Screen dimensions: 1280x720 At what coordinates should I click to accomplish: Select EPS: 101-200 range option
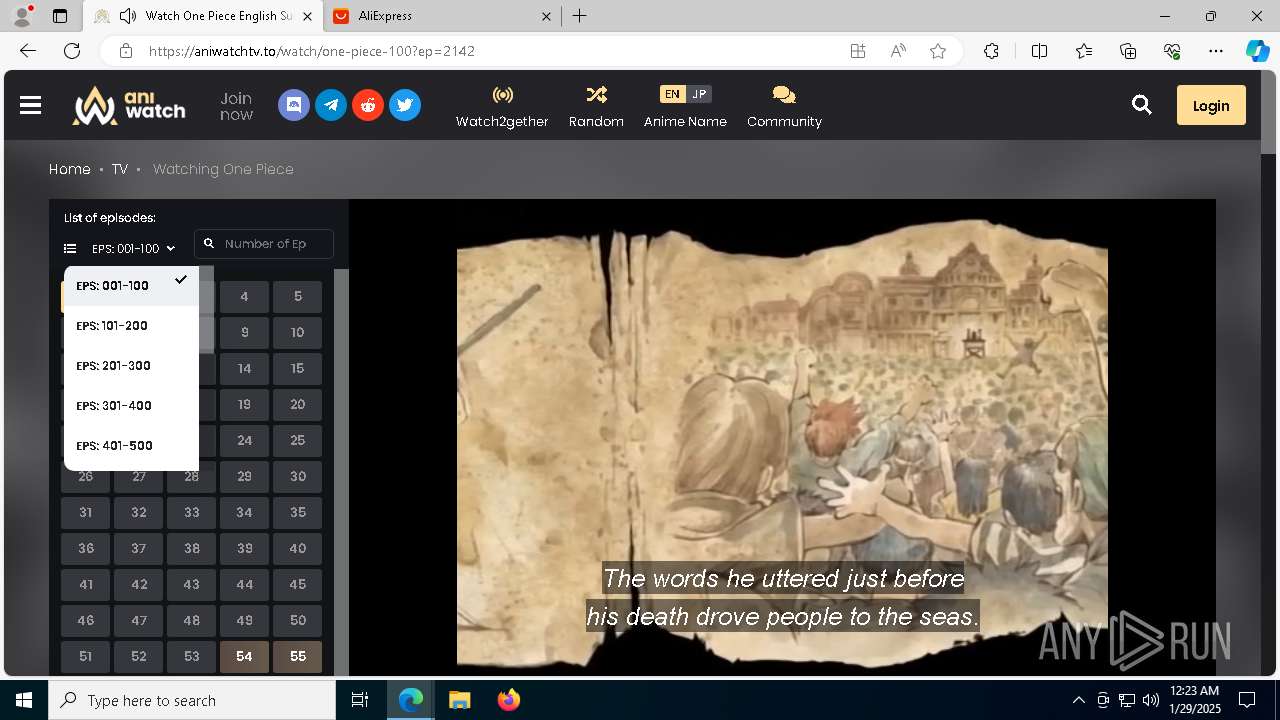pyautogui.click(x=131, y=325)
